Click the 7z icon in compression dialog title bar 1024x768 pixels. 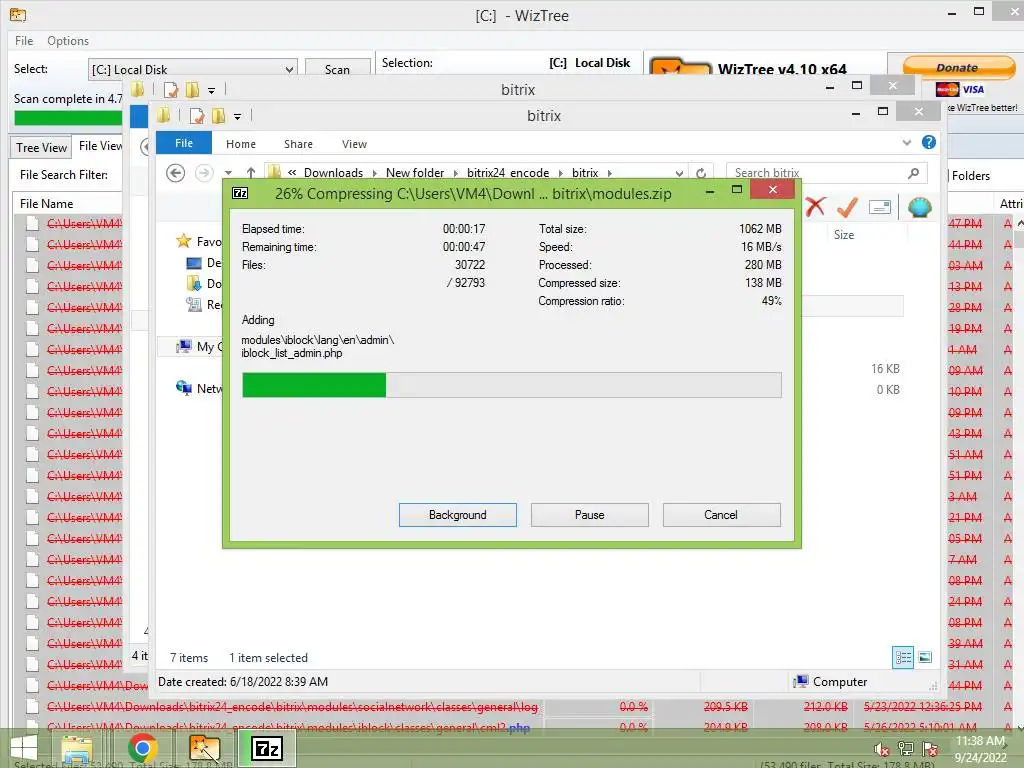[x=240, y=193]
